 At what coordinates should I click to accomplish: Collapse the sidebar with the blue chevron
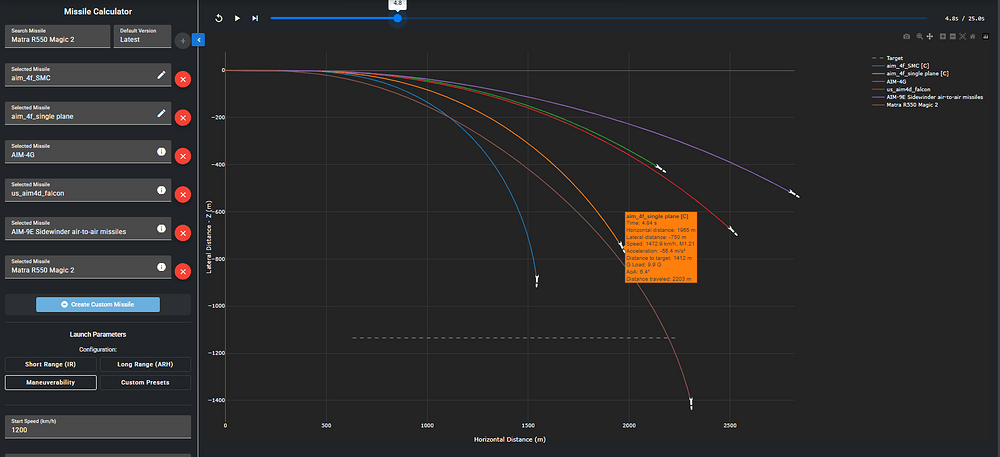coord(198,40)
